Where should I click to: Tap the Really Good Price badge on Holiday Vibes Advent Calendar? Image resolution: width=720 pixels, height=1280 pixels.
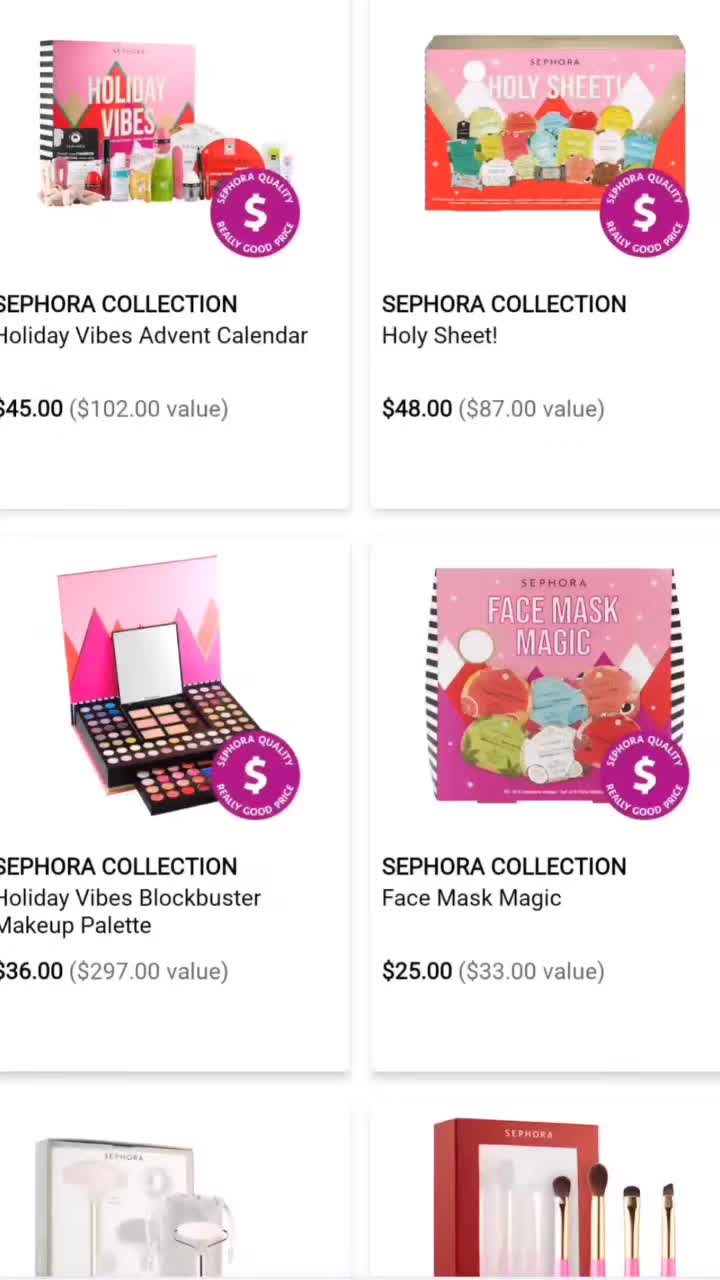click(256, 213)
